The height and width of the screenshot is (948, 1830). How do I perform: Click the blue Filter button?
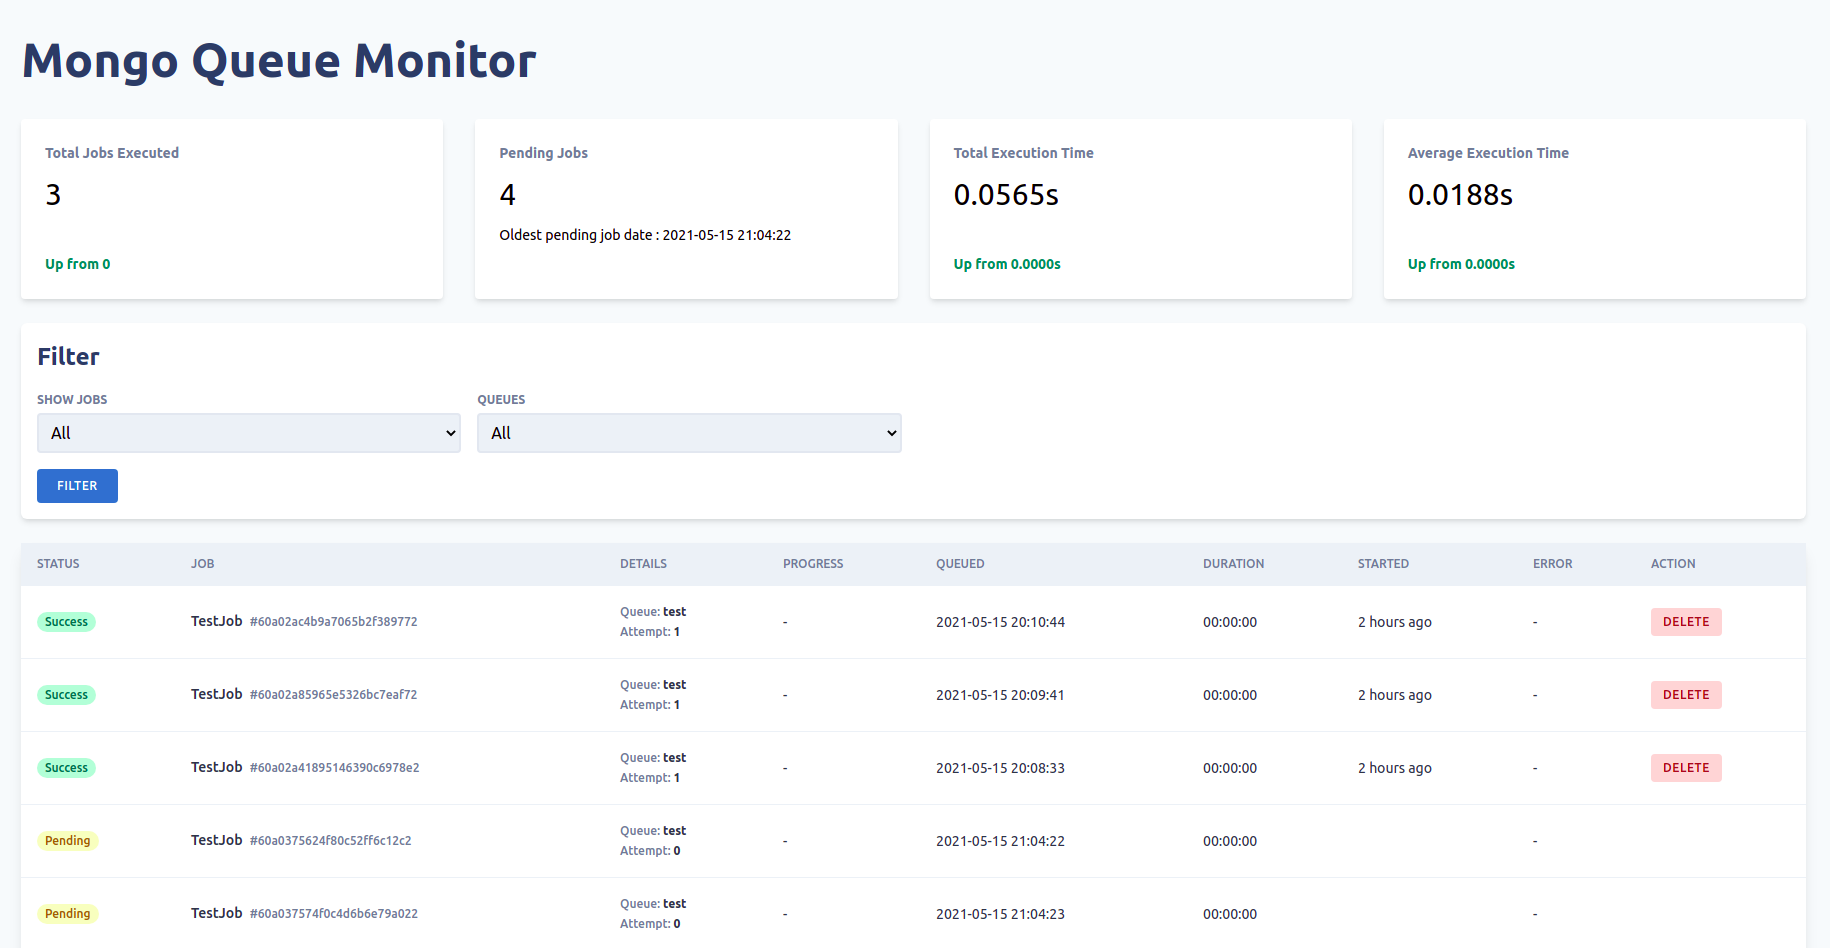click(77, 486)
